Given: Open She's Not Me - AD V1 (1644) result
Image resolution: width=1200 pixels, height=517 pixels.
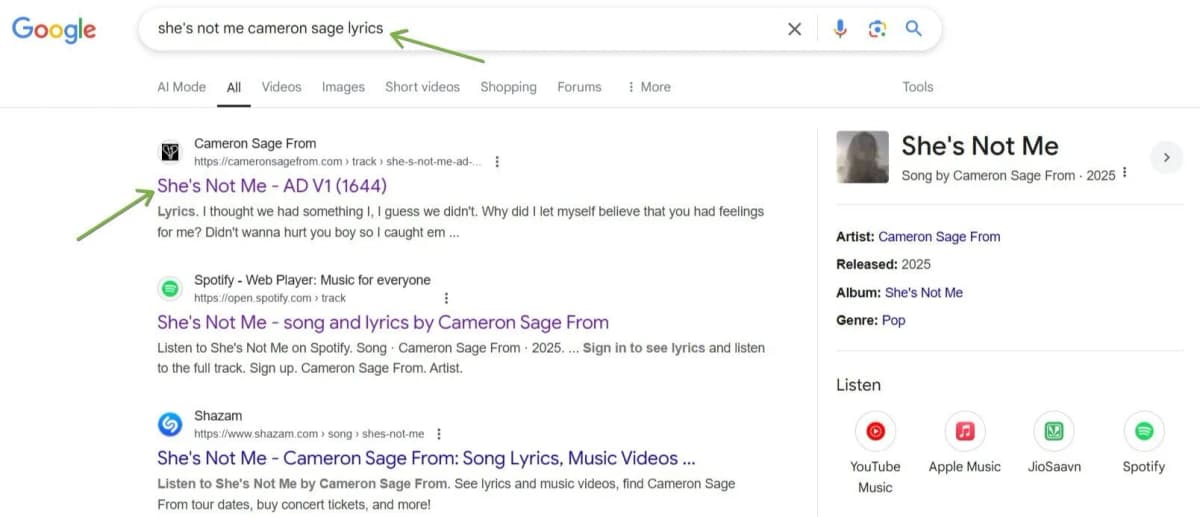Looking at the screenshot, I should click(272, 185).
